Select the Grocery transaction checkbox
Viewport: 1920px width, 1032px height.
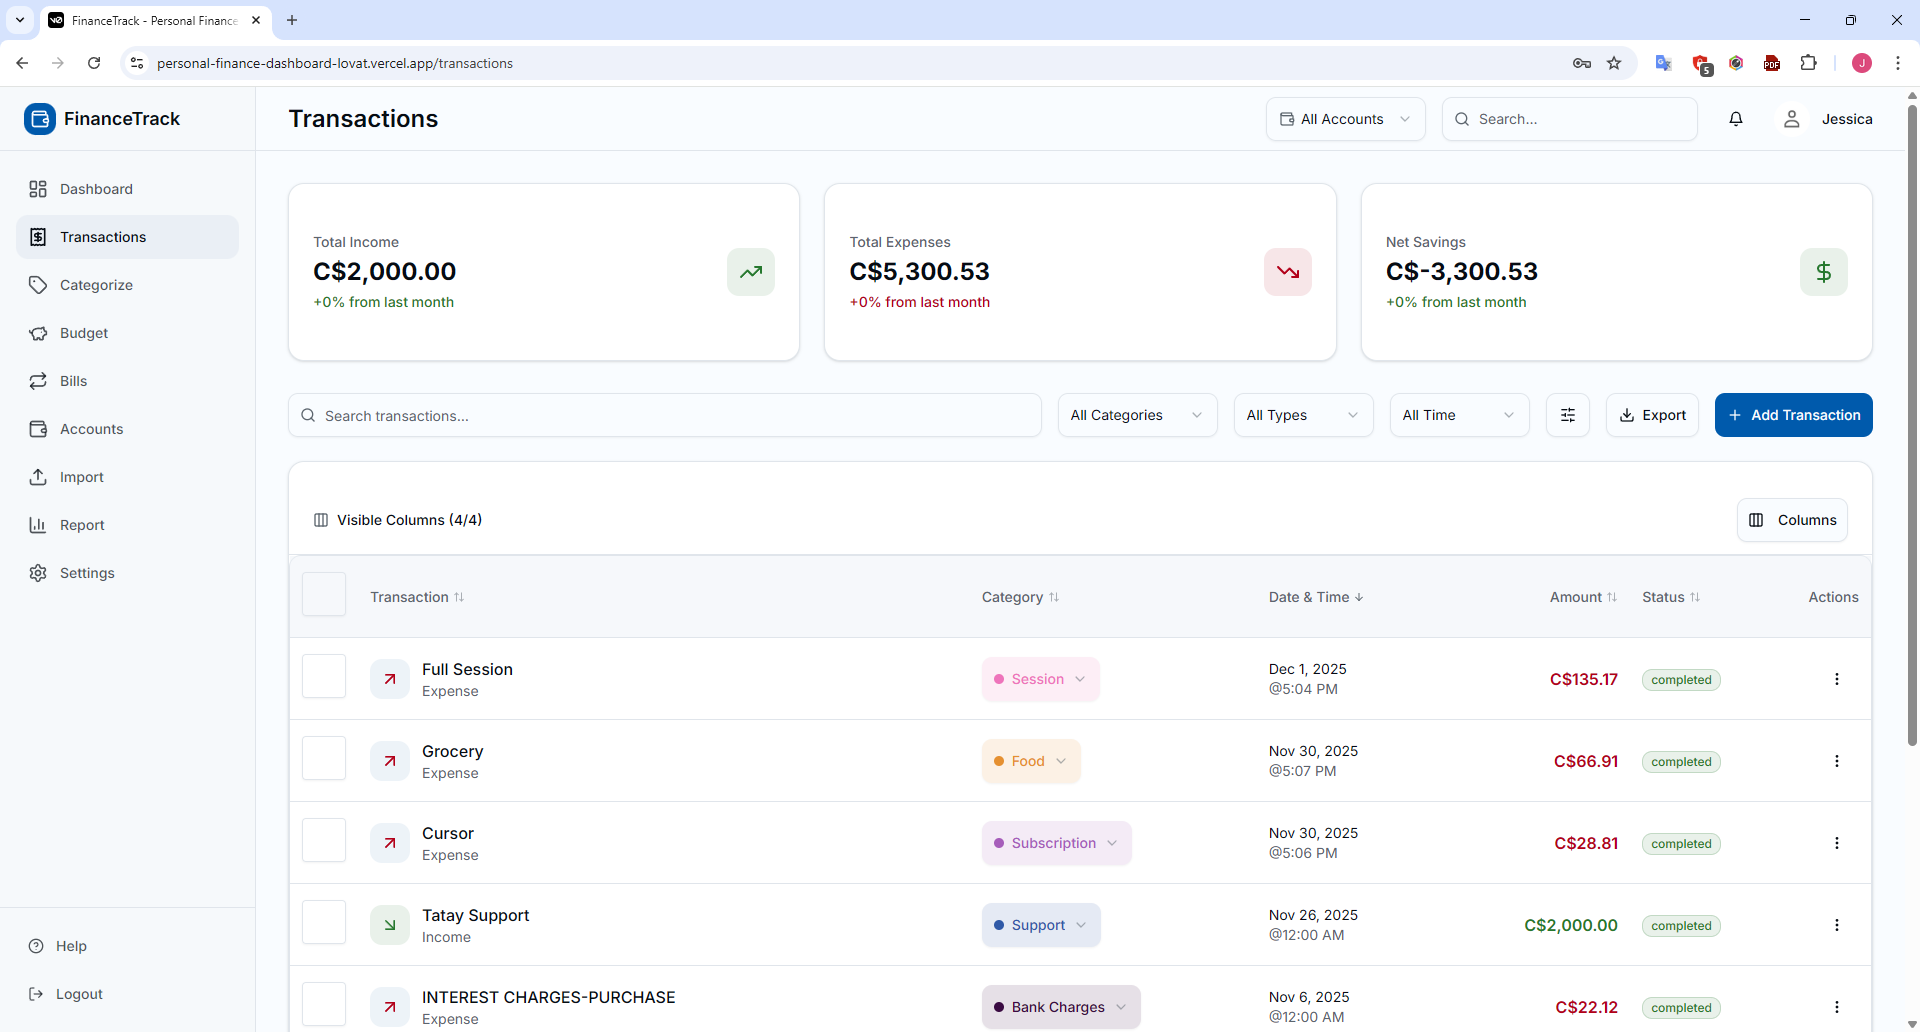tap(324, 759)
